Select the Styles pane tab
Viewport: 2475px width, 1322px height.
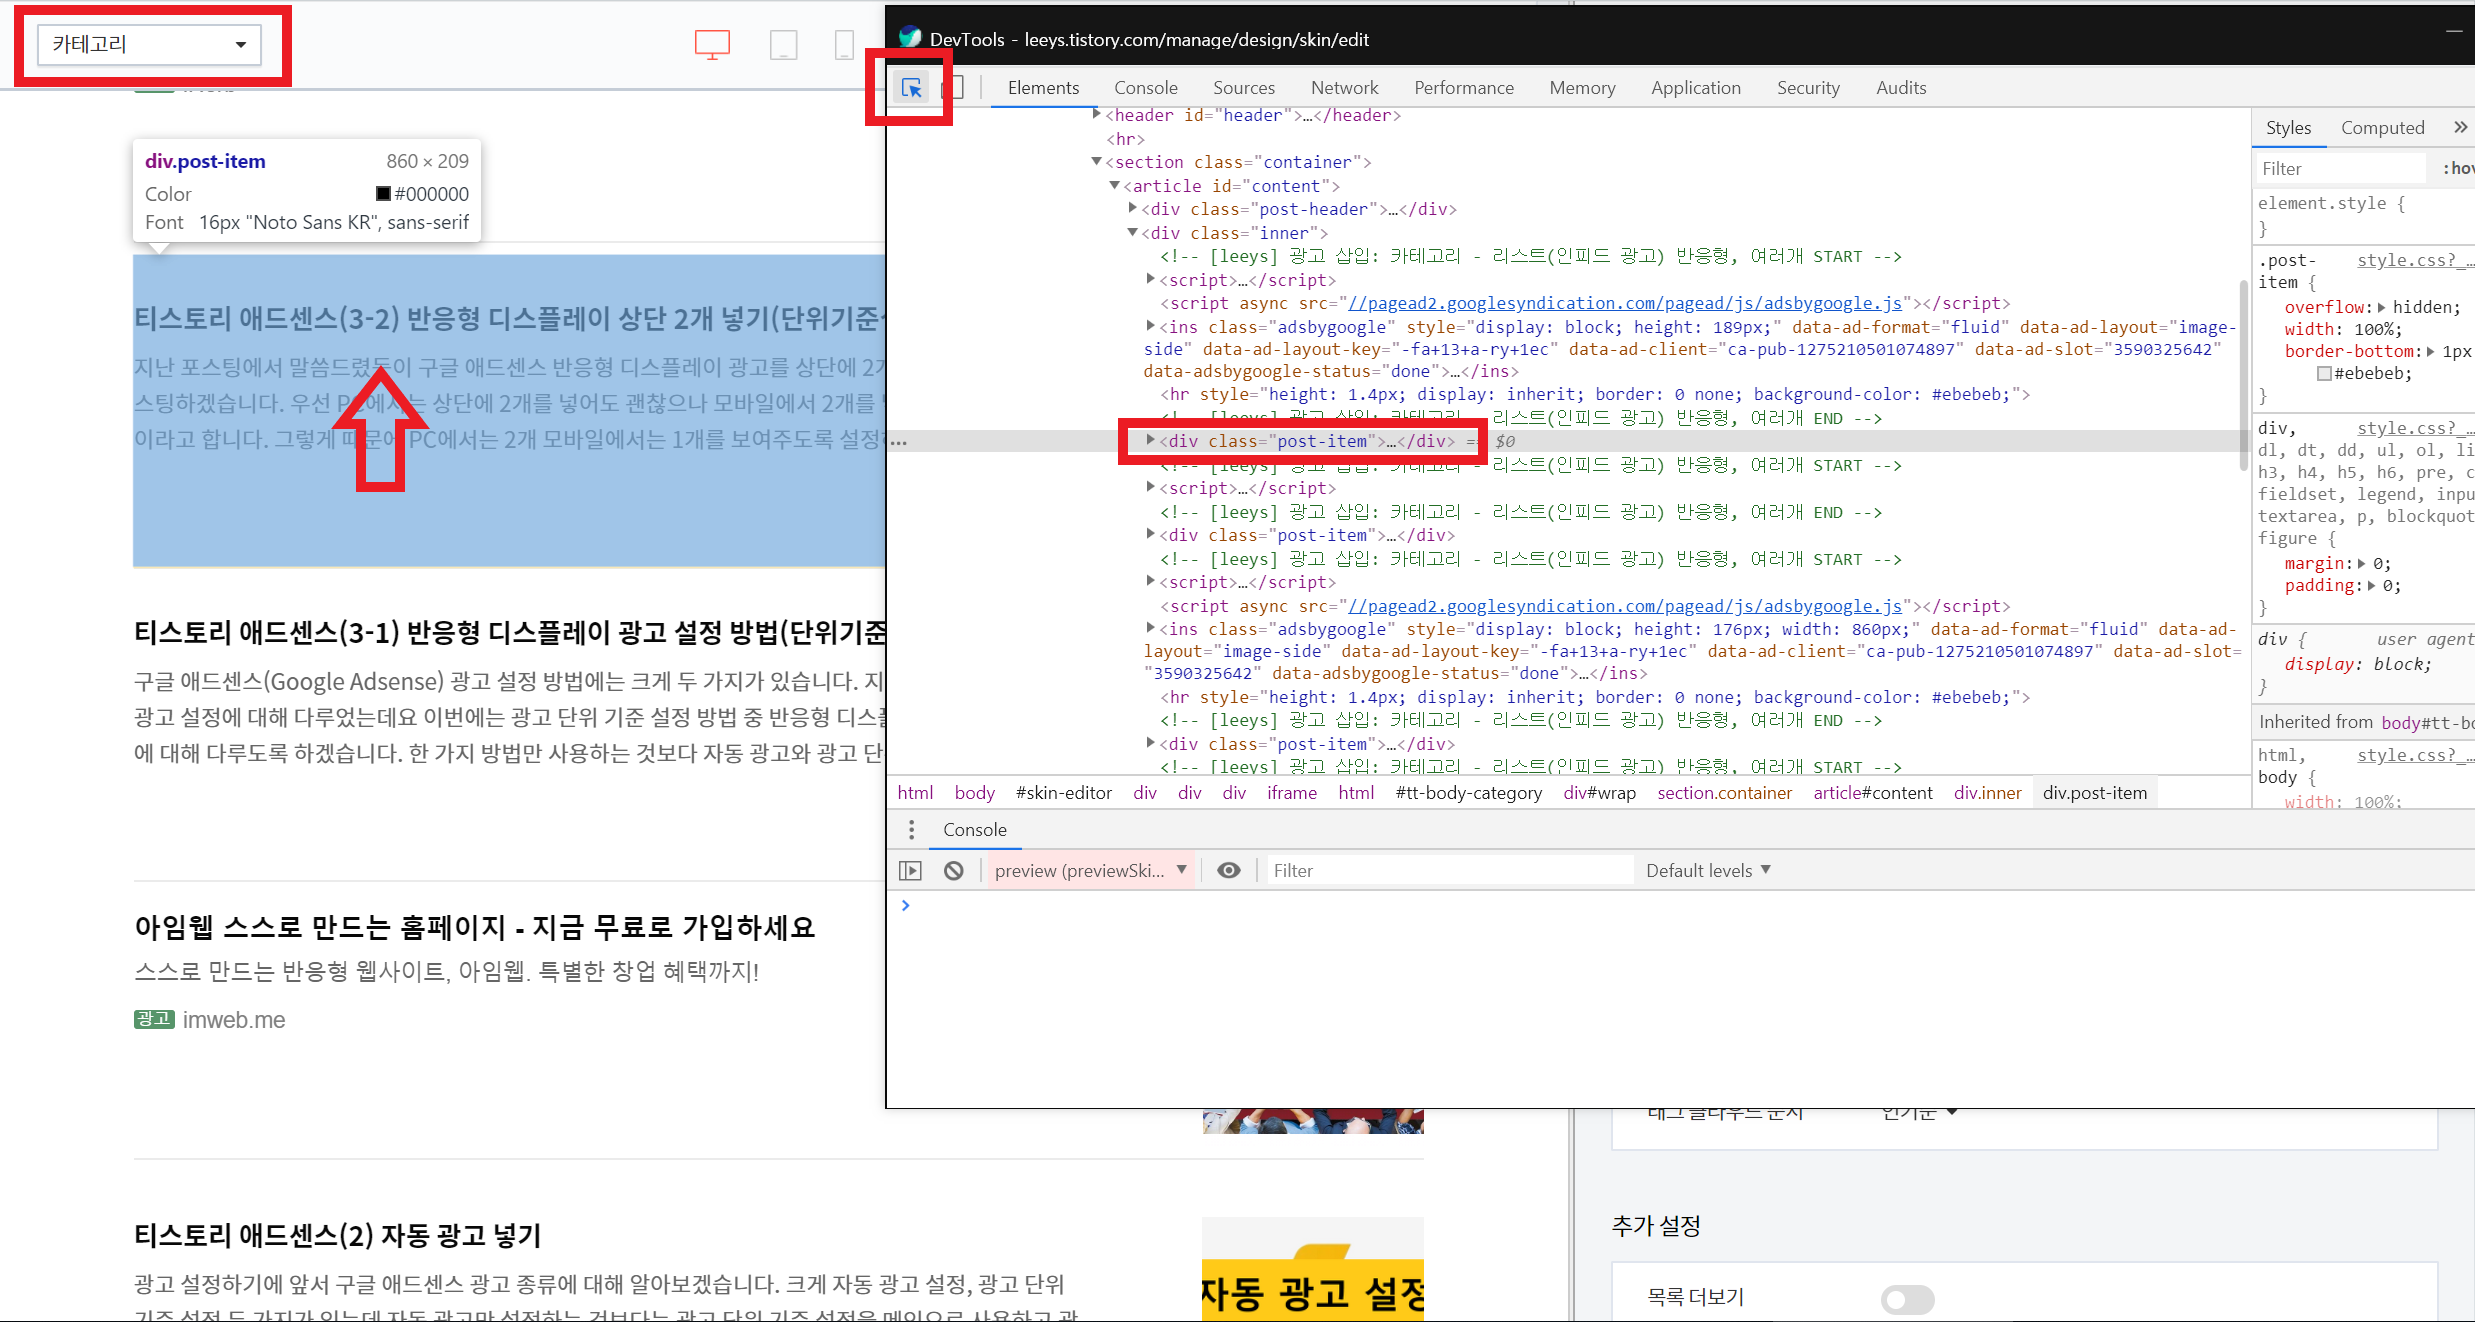point(2288,127)
